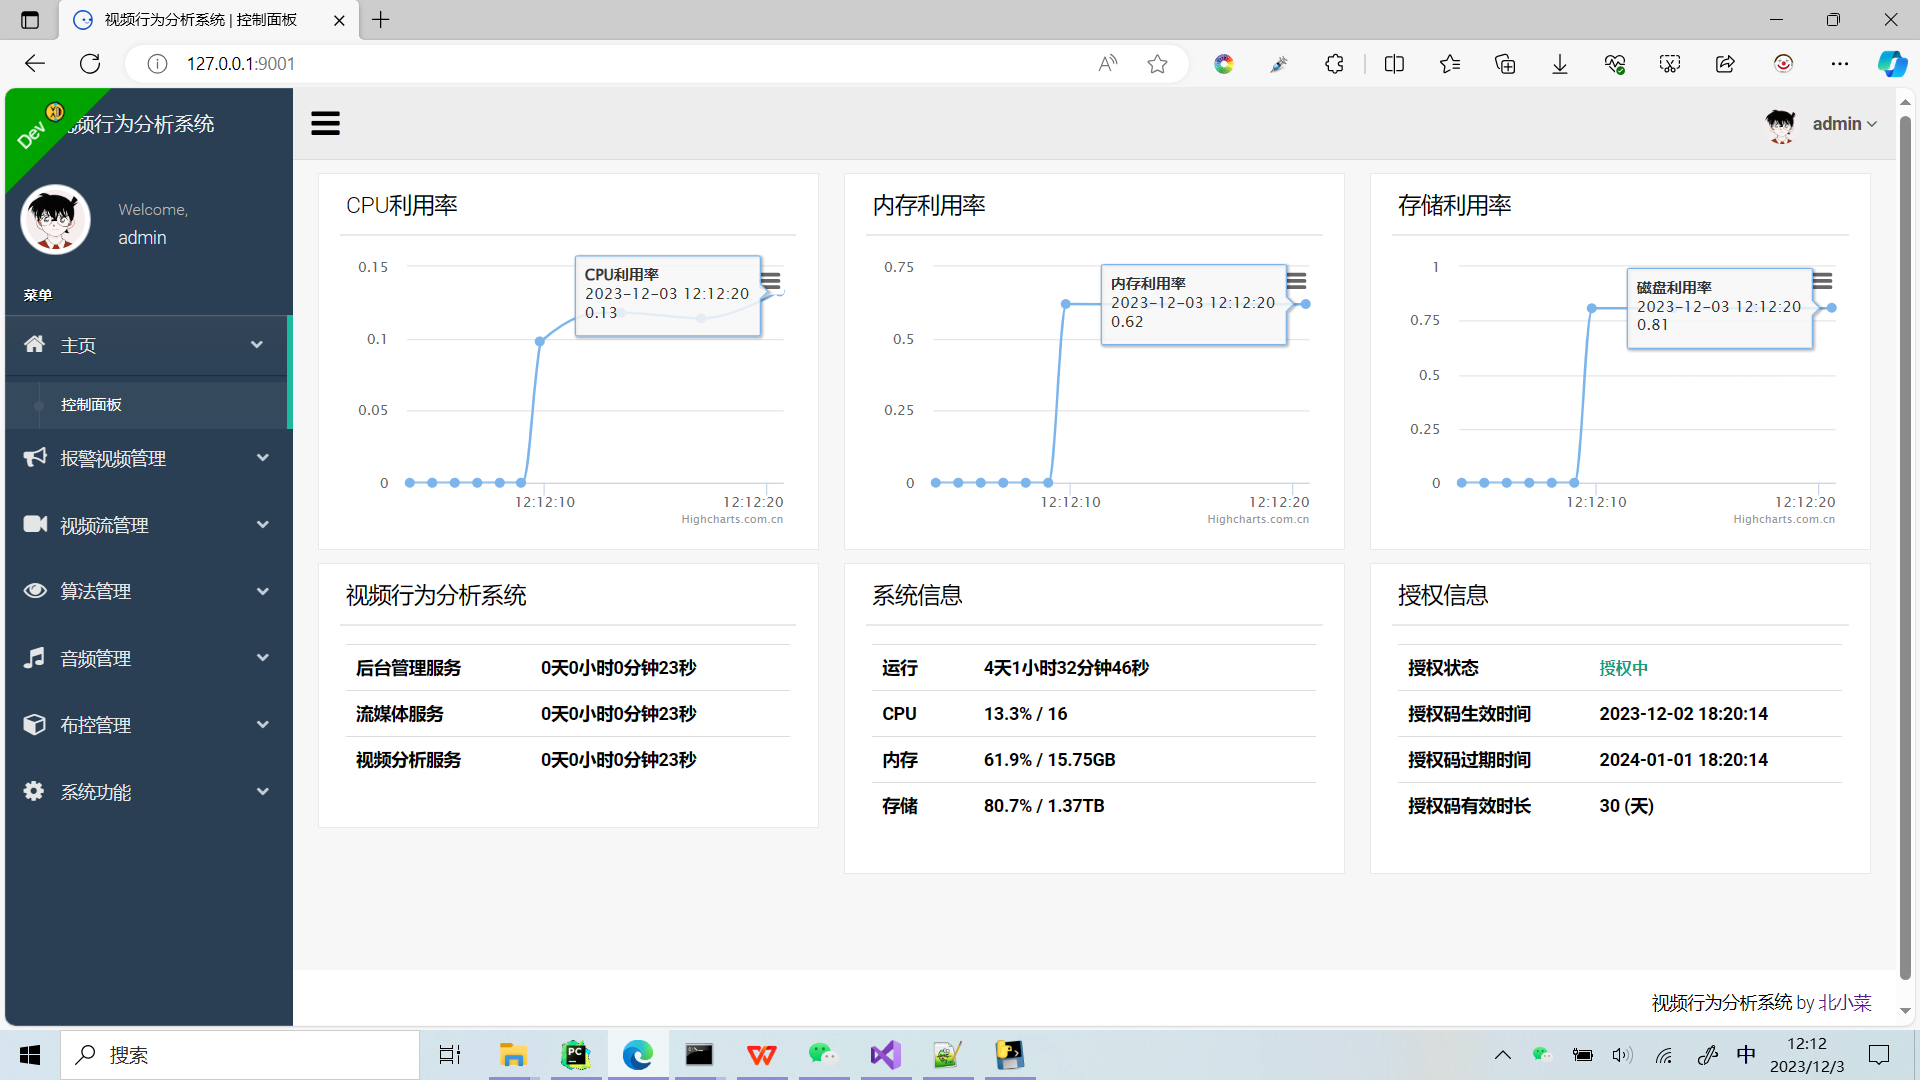Viewport: 1920px width, 1080px height.
Task: Click the Highcharts.com.cn credit under 内存 chart
Action: pyautogui.click(x=1258, y=519)
